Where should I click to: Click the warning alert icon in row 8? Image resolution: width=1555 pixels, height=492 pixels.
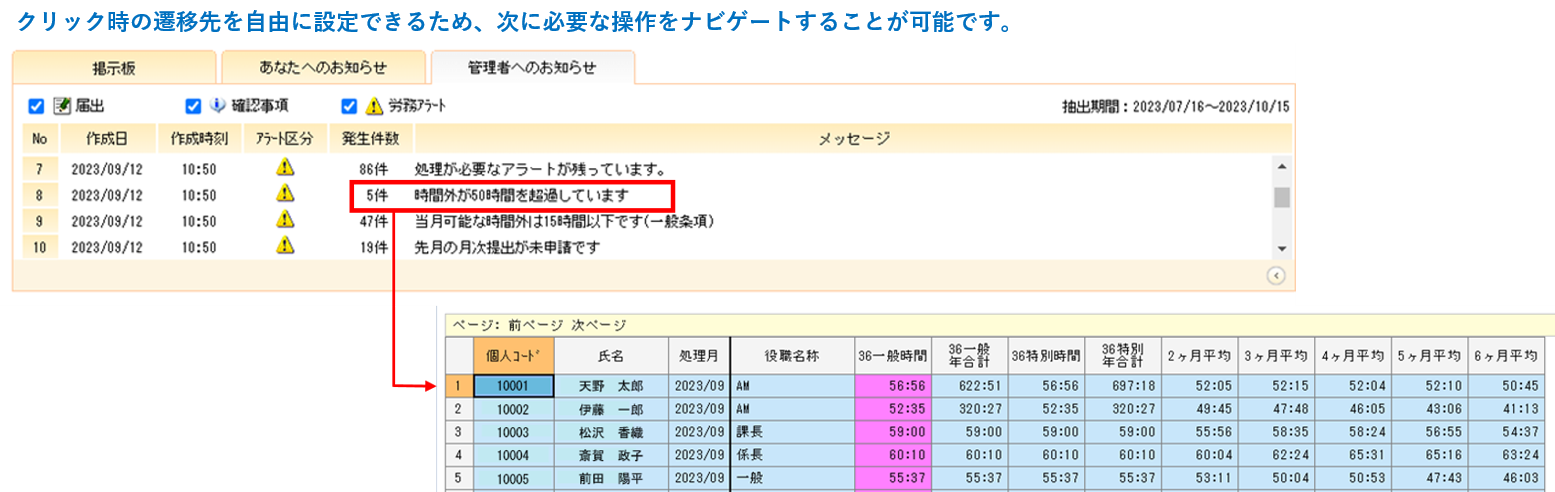pyautogui.click(x=285, y=195)
